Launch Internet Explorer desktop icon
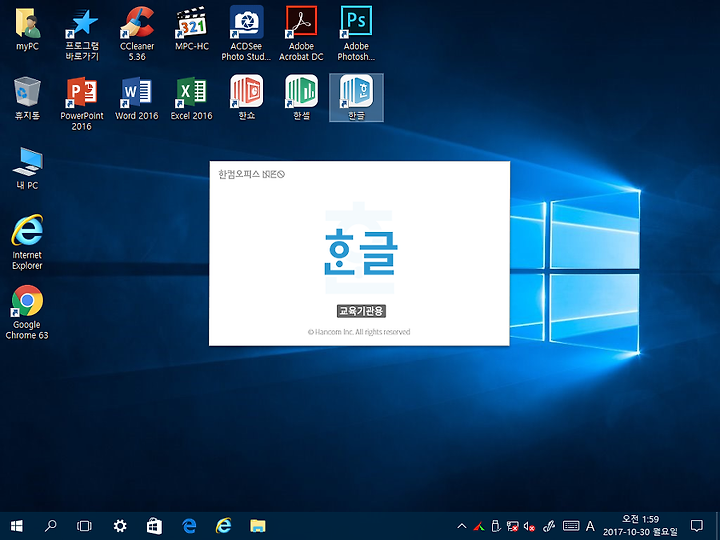 (27, 242)
